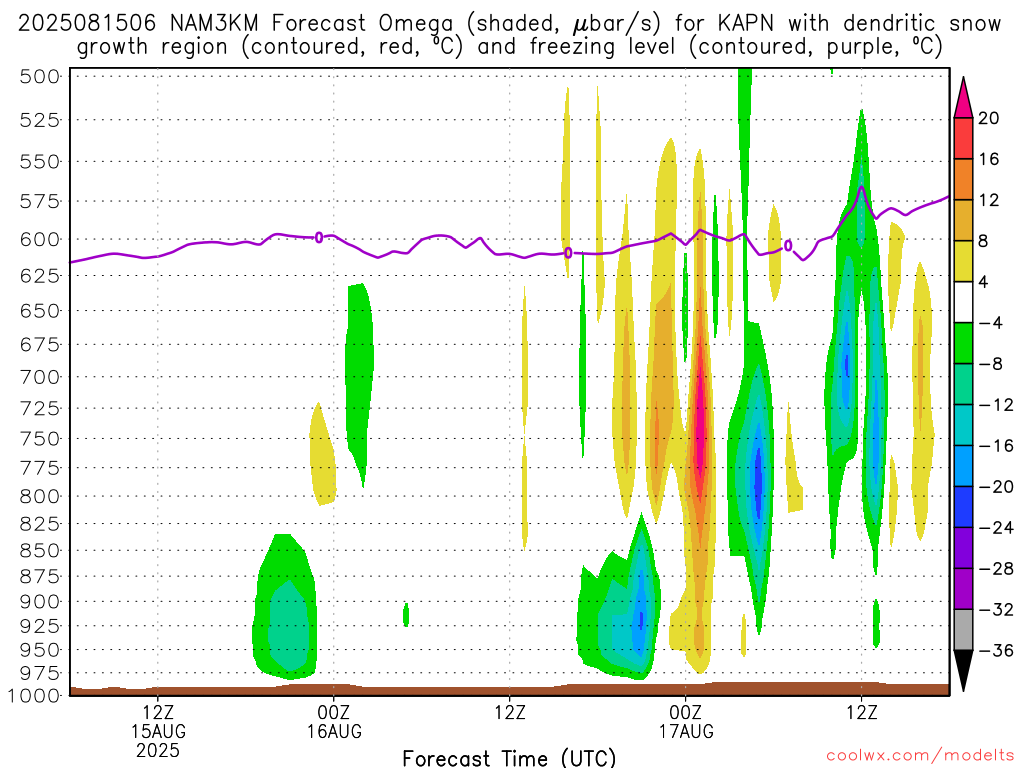Click colorbar value '-4'
This screenshot has width=1024, height=768.
pos(990,323)
